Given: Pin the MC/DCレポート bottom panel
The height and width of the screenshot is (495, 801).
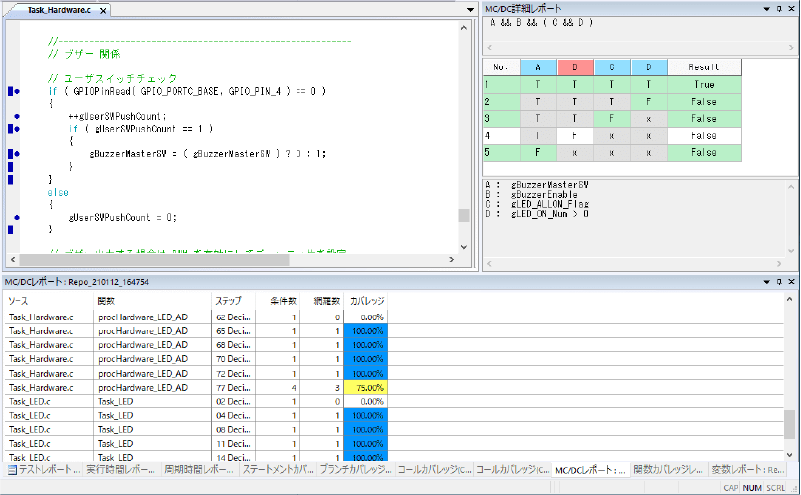Looking at the screenshot, I should coord(778,282).
